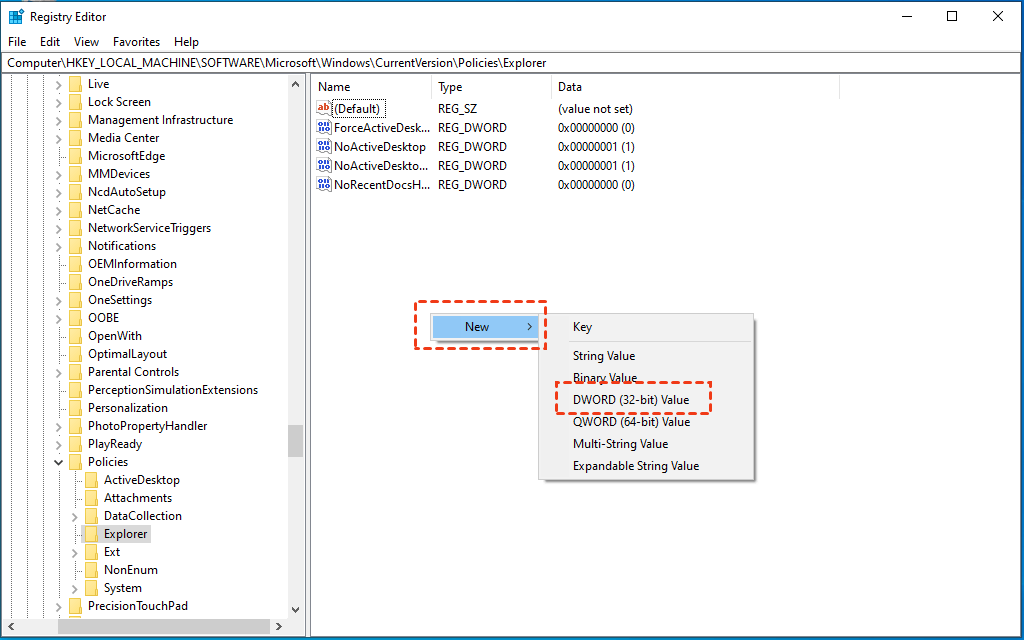Click the Explorer folder icon in tree

91,534
